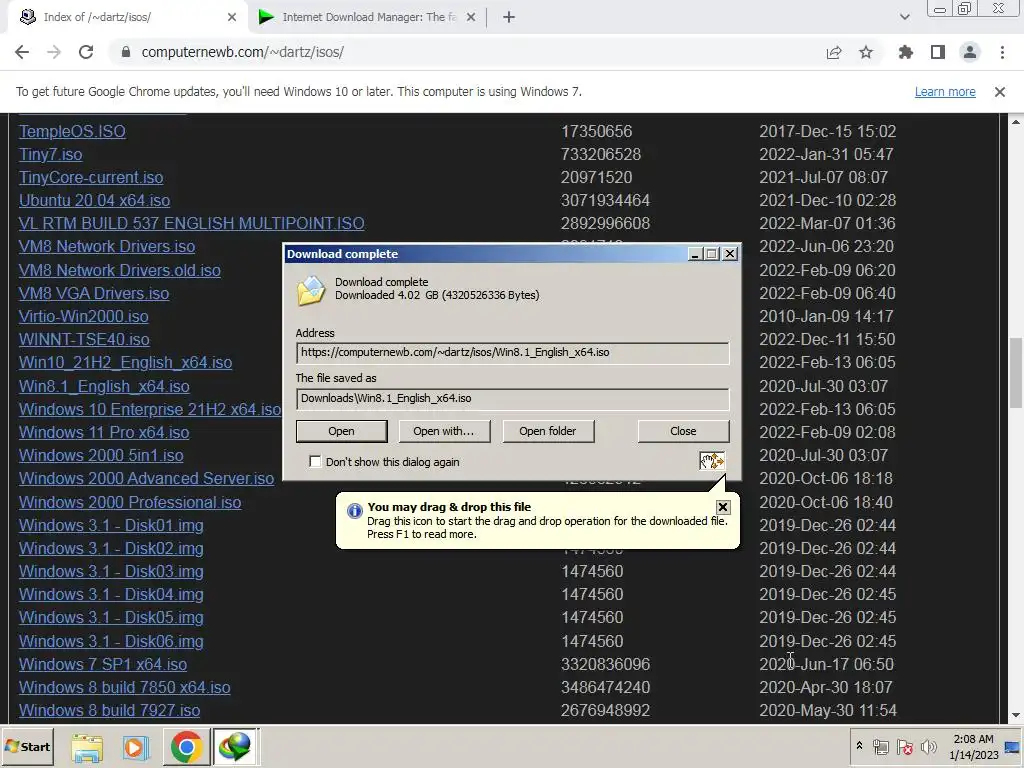
Task: Launch Windows Media Player from taskbar
Action: (136, 747)
